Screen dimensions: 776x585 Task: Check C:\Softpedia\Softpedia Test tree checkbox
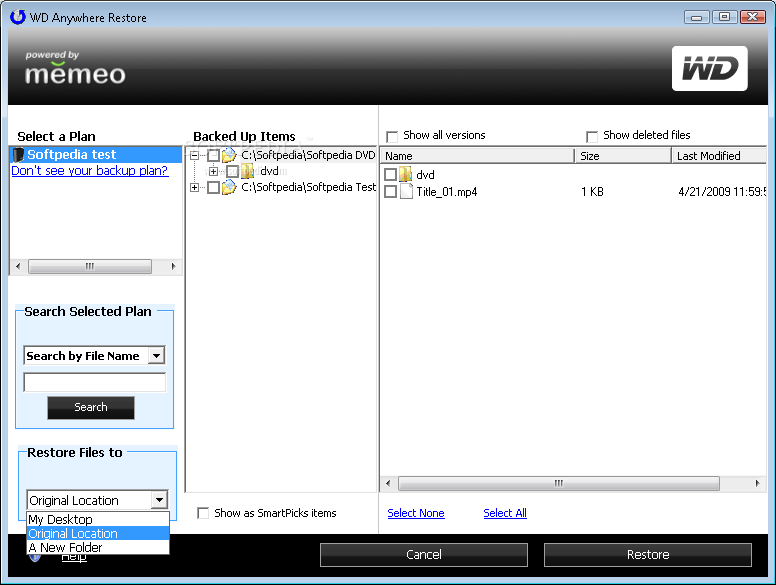[213, 188]
